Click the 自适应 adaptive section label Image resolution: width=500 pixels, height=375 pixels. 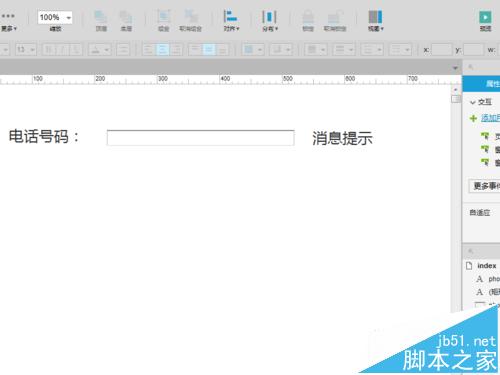[x=480, y=213]
